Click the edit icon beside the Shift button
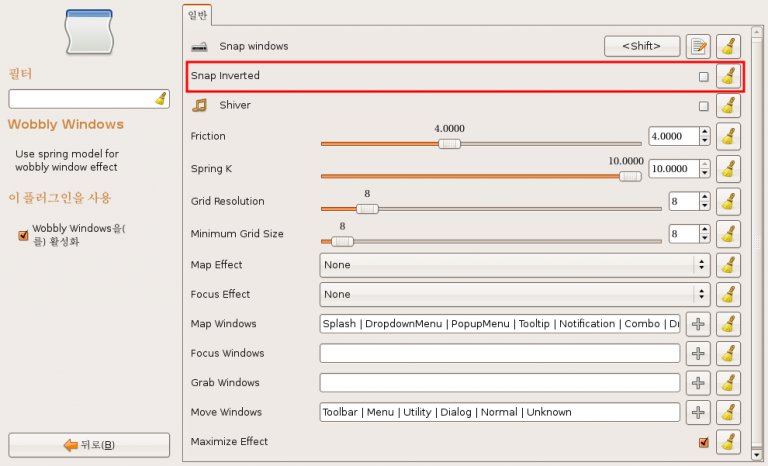Screen dimensions: 768x466 tap(698, 46)
